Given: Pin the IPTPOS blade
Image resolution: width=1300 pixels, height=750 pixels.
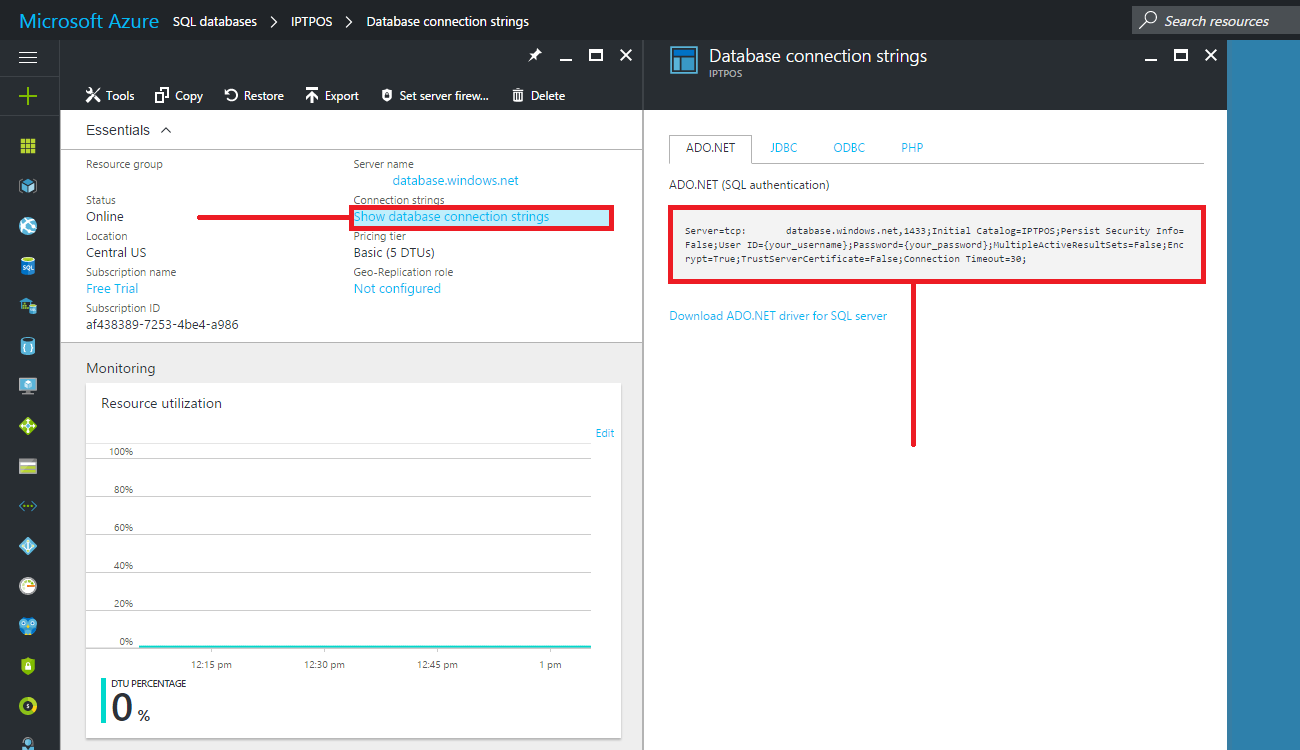Looking at the screenshot, I should (x=535, y=56).
